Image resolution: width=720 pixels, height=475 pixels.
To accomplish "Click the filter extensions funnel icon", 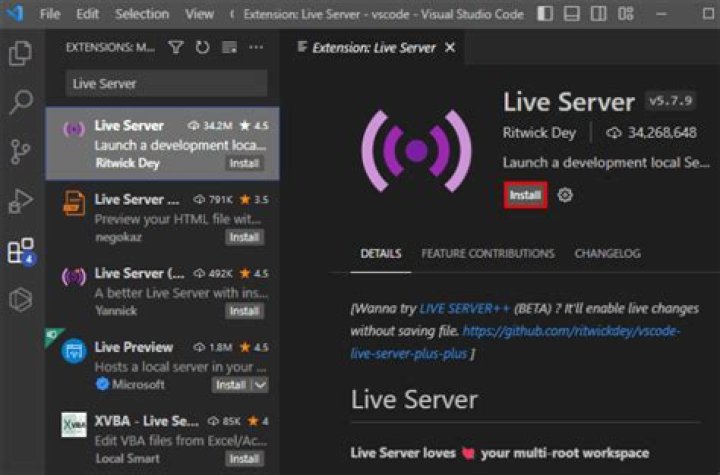I will [176, 47].
